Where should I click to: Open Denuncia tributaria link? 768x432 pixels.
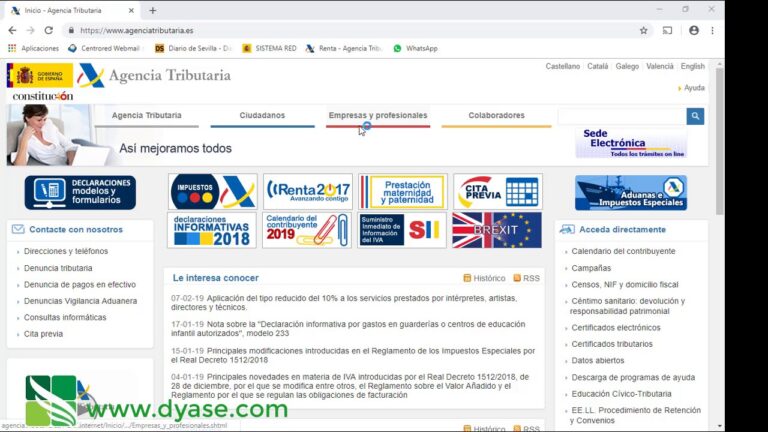coord(58,268)
